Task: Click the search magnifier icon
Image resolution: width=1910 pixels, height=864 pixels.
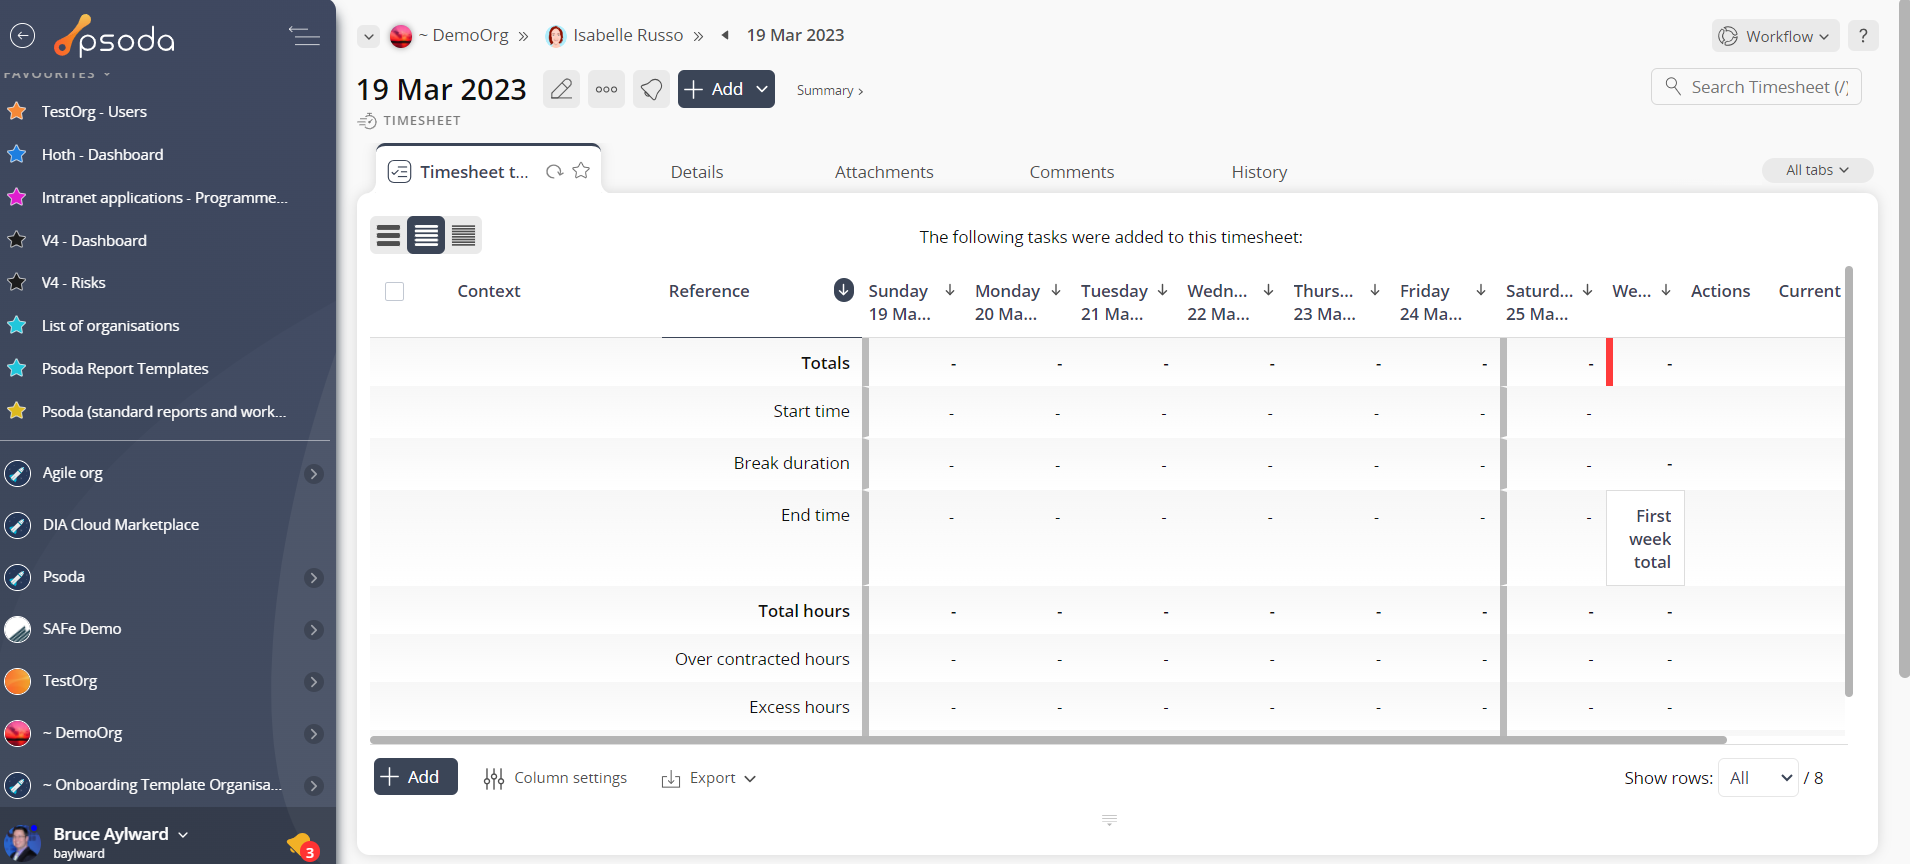Action: tap(1673, 87)
